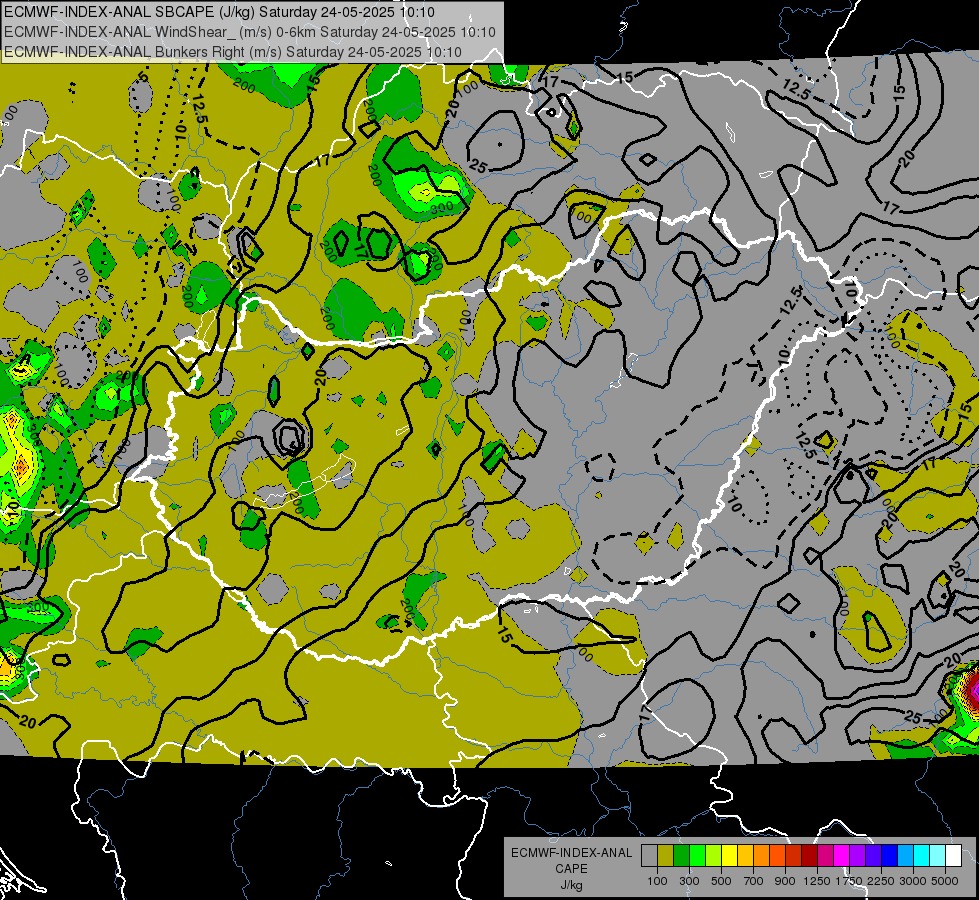Select the pure yellow legend swatch
This screenshot has height=900, width=979.
(729, 856)
